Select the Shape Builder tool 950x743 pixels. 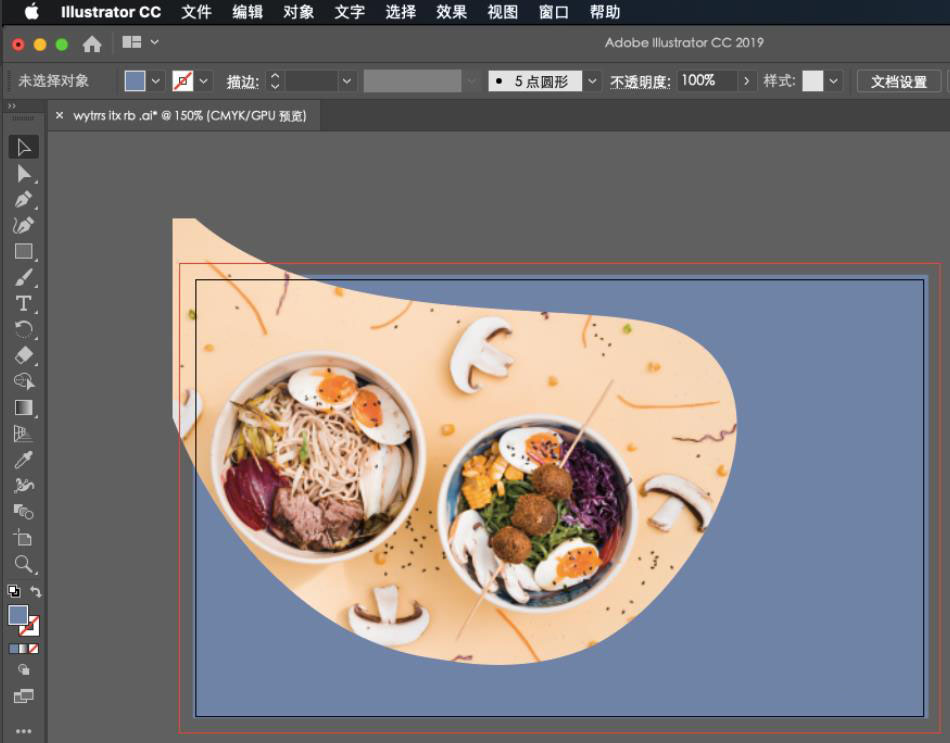click(x=24, y=381)
